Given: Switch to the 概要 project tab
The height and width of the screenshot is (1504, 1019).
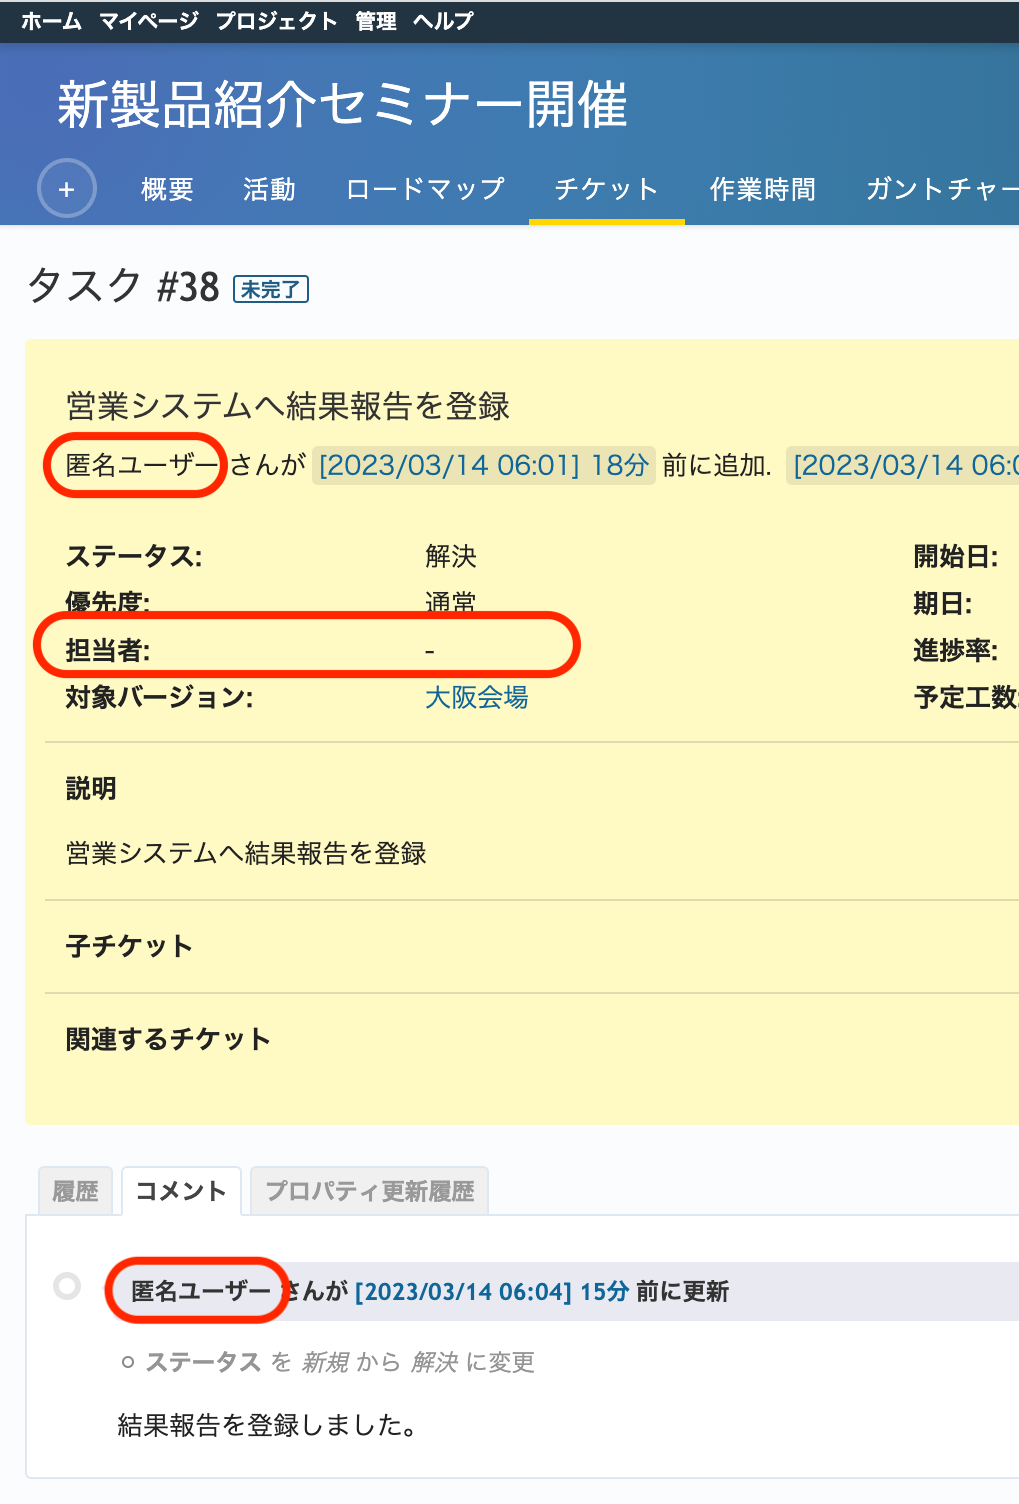Looking at the screenshot, I should coord(167,189).
